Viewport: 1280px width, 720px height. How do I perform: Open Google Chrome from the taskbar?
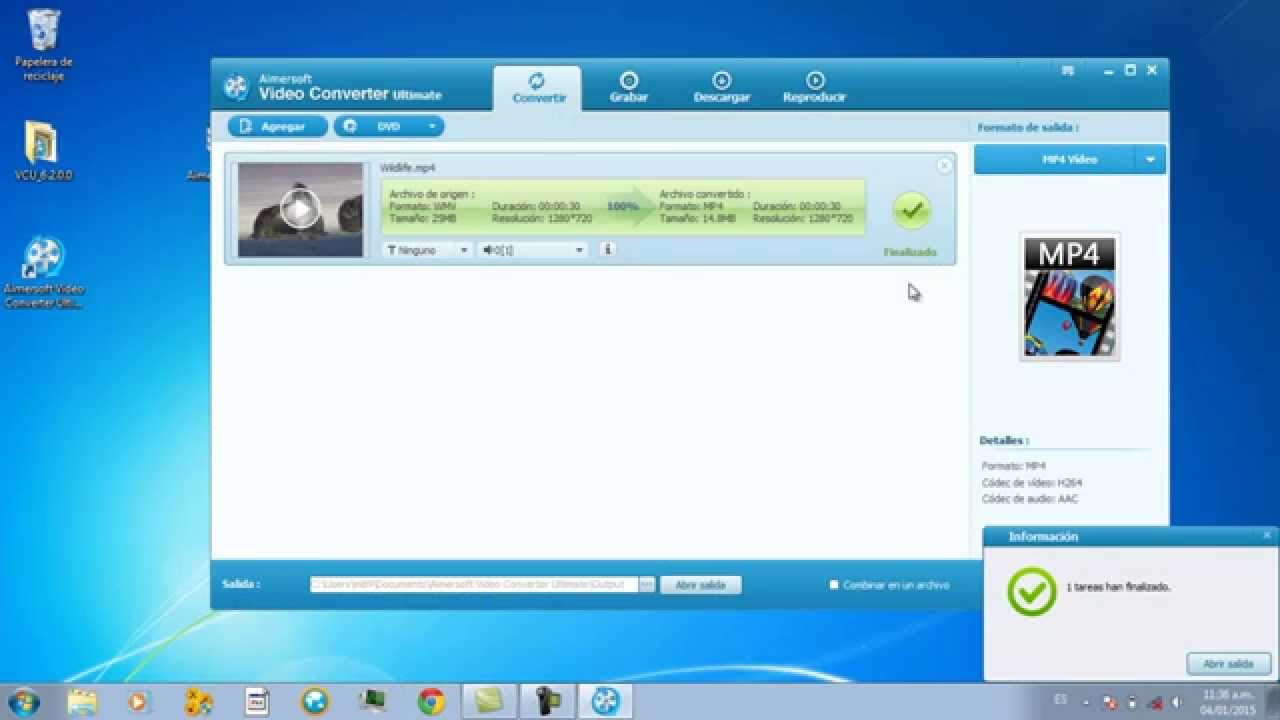pyautogui.click(x=431, y=702)
